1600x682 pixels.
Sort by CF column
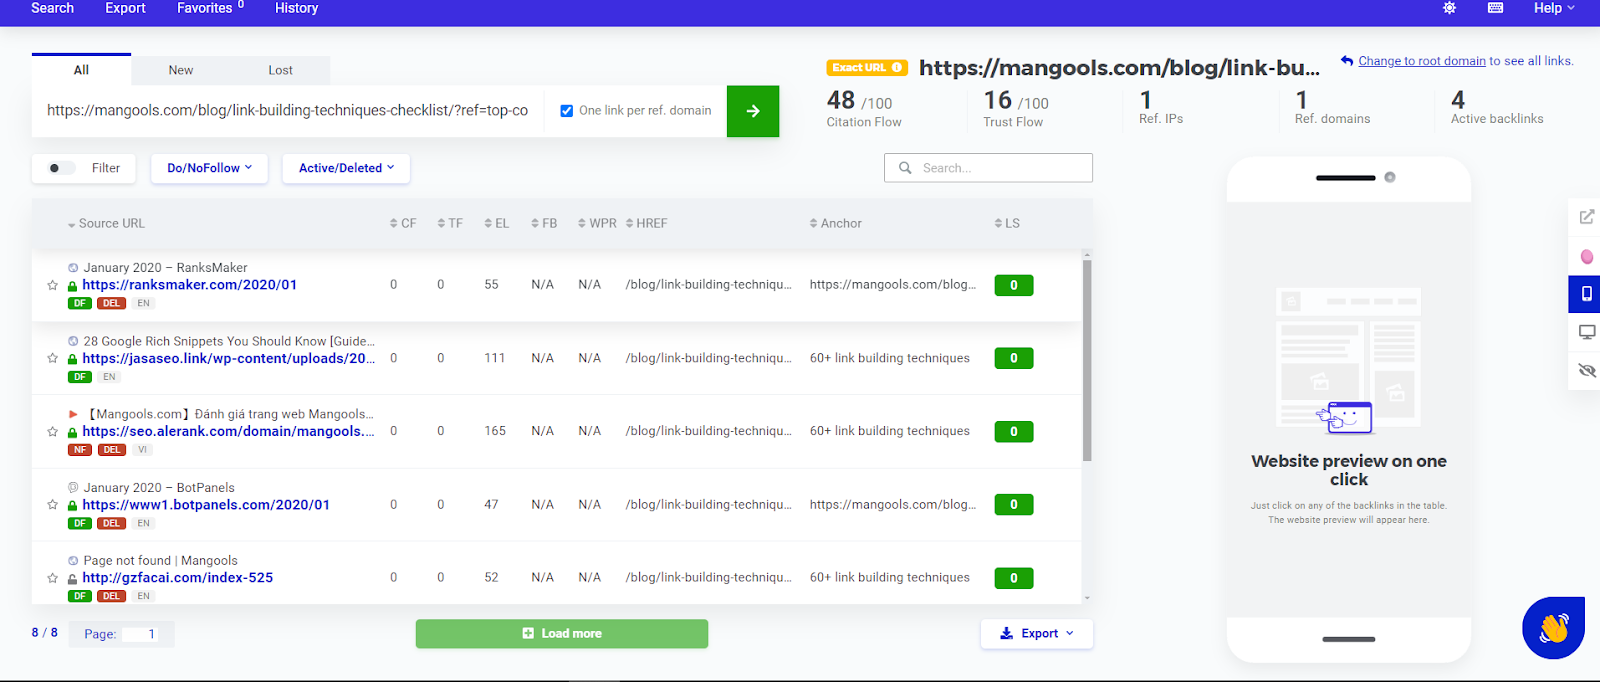point(403,224)
